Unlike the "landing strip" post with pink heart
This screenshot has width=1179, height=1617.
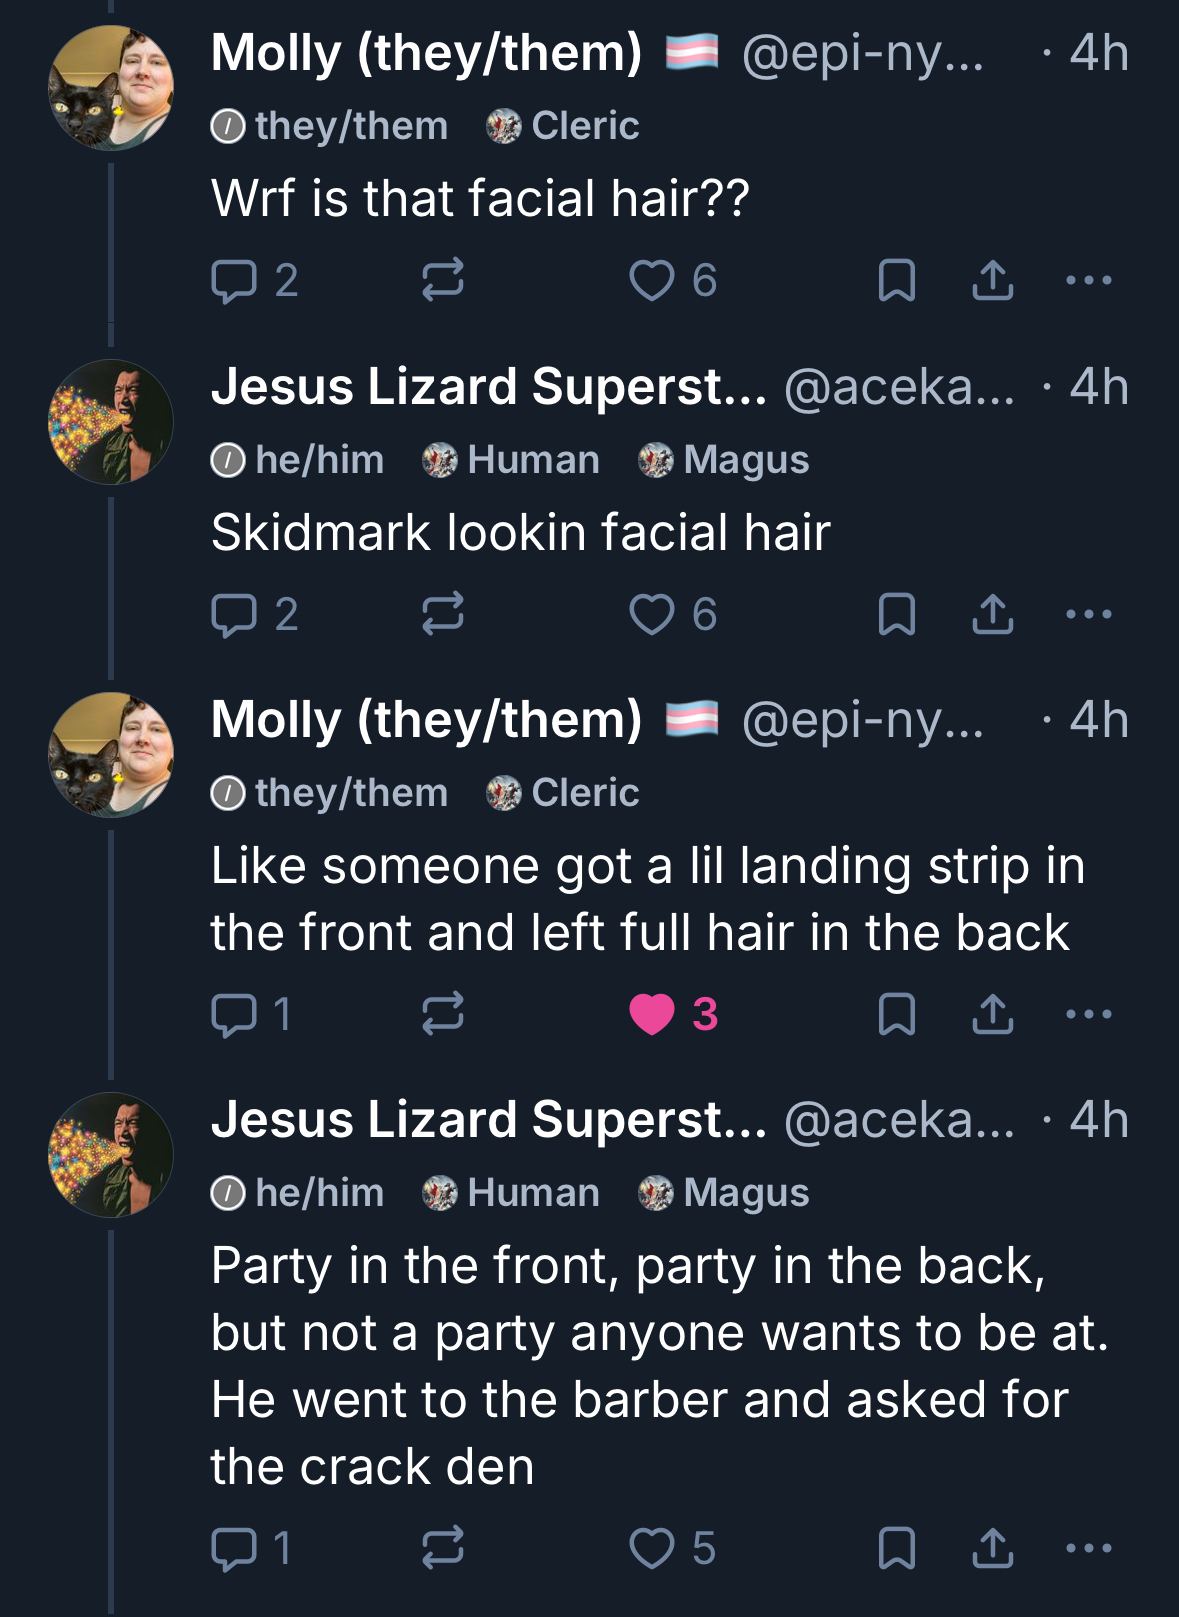(x=652, y=1015)
